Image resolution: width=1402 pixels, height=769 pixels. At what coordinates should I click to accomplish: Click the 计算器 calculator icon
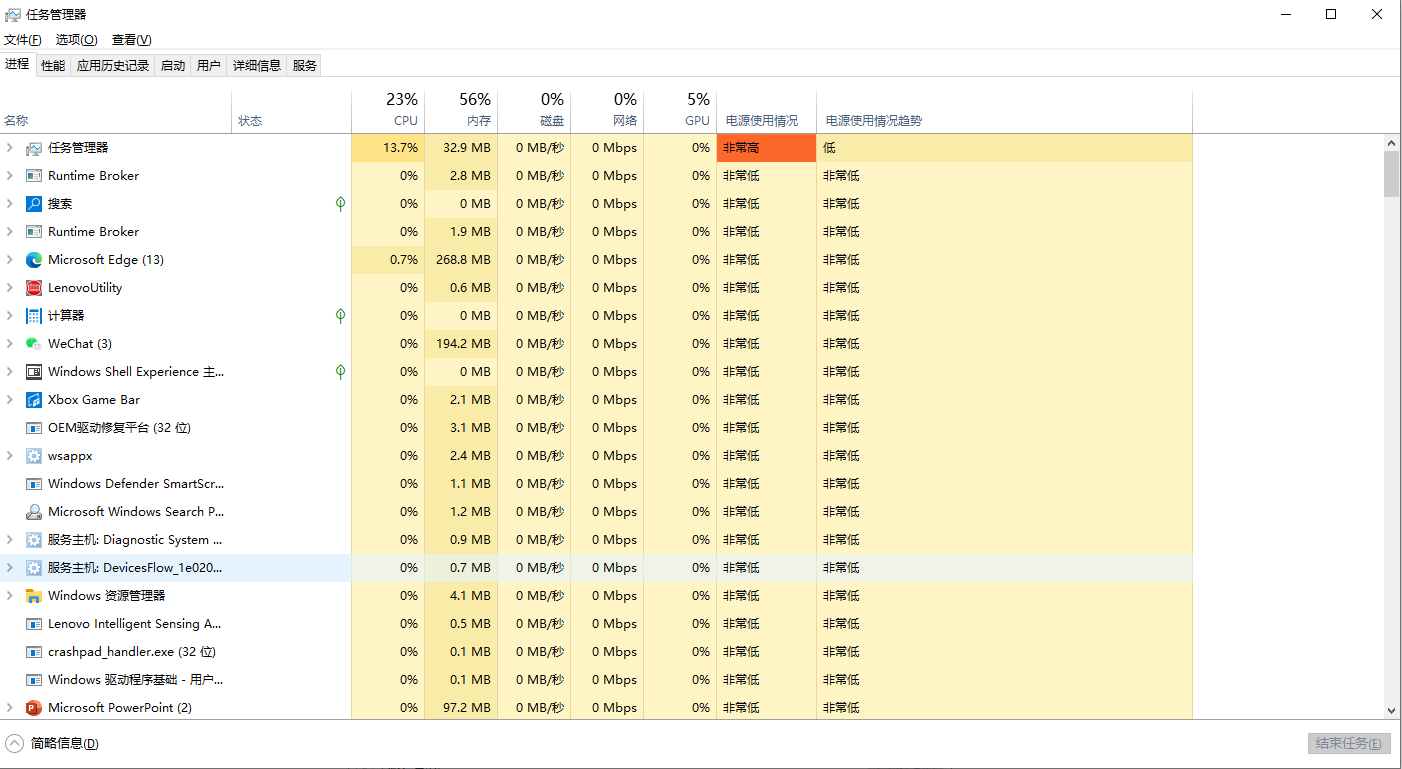point(34,316)
